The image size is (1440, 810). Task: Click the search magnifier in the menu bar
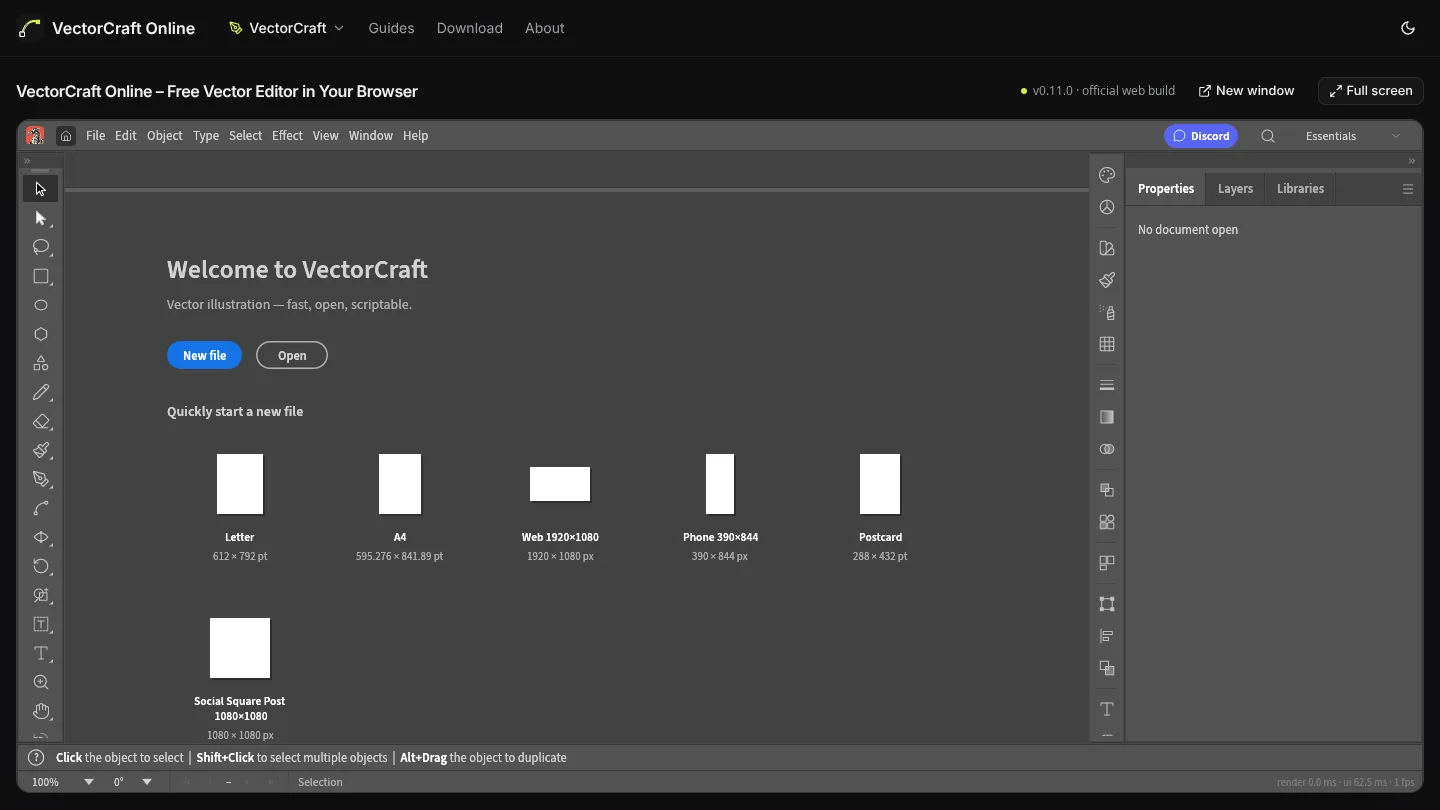coord(1268,136)
